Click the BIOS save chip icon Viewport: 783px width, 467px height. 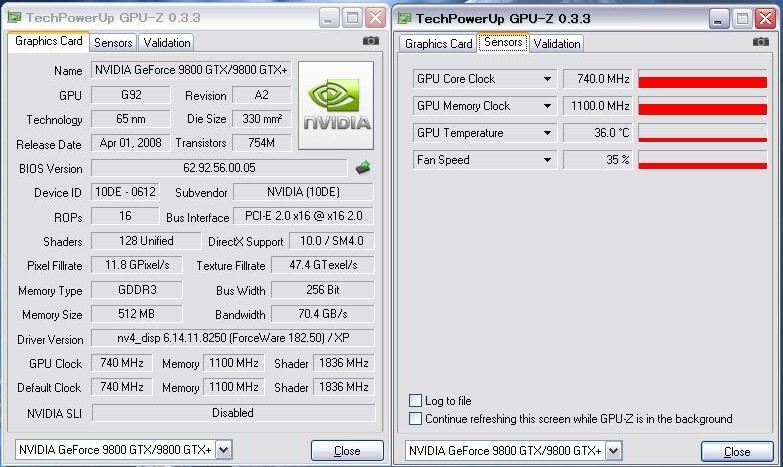(x=363, y=168)
